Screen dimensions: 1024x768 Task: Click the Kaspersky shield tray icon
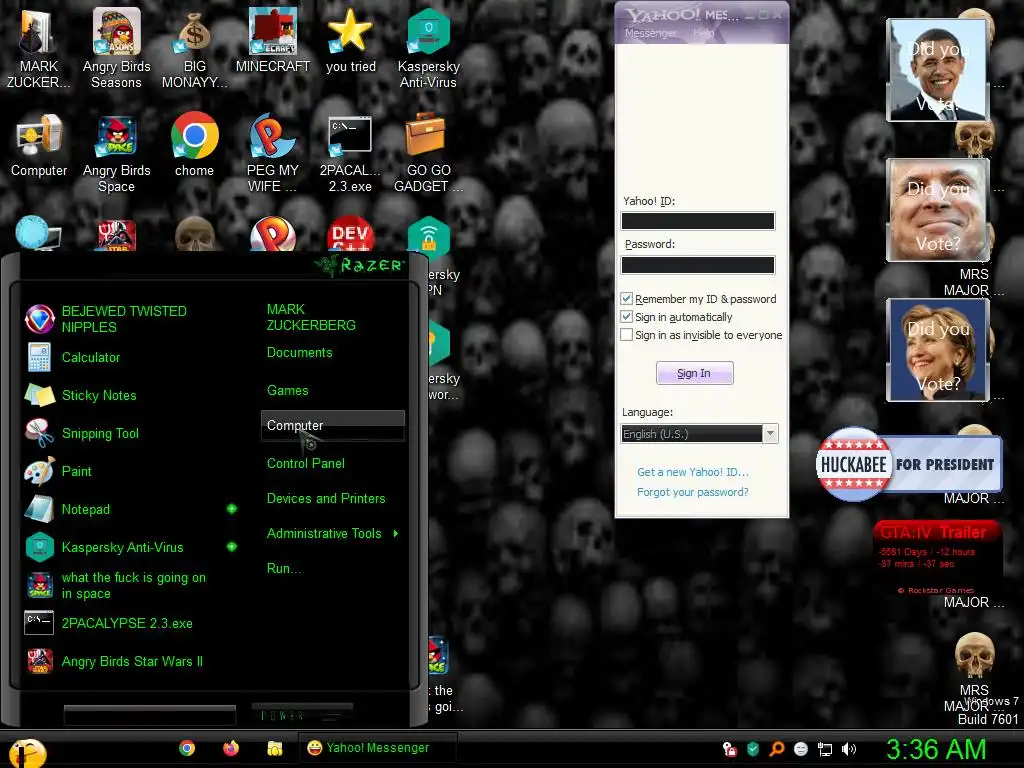[x=753, y=749]
